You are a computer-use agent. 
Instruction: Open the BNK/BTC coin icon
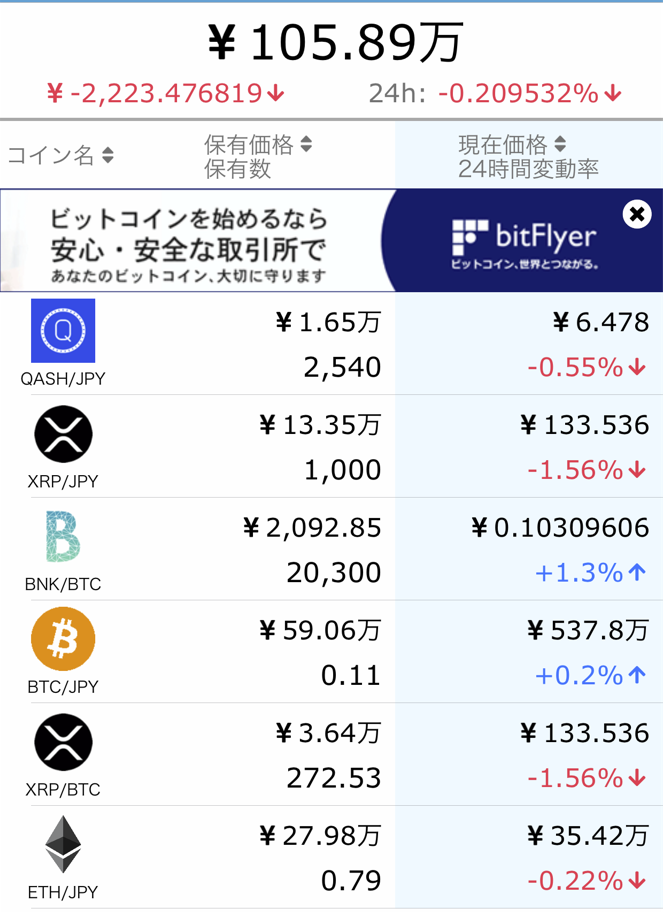tap(63, 537)
